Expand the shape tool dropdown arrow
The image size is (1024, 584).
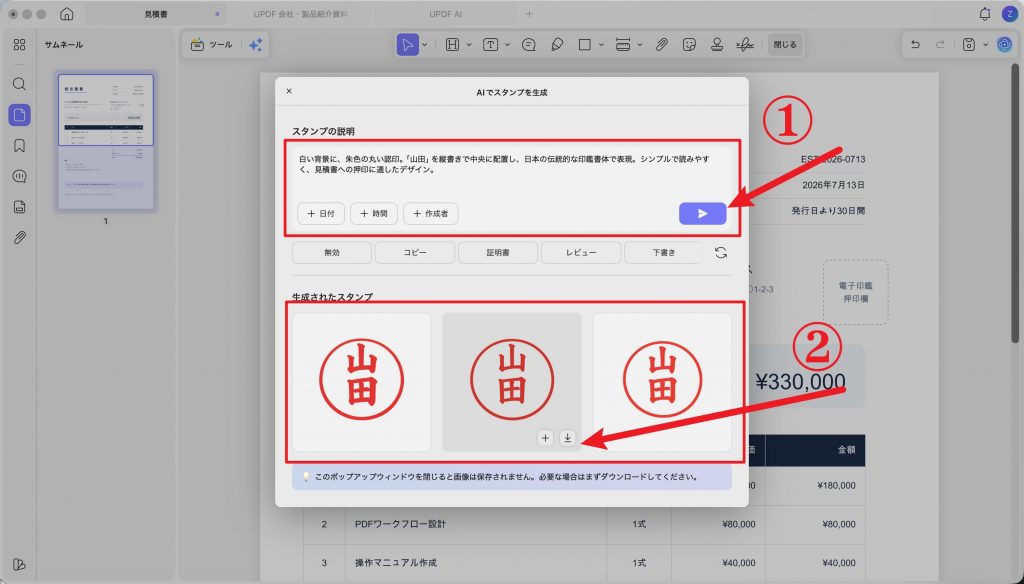coord(601,45)
